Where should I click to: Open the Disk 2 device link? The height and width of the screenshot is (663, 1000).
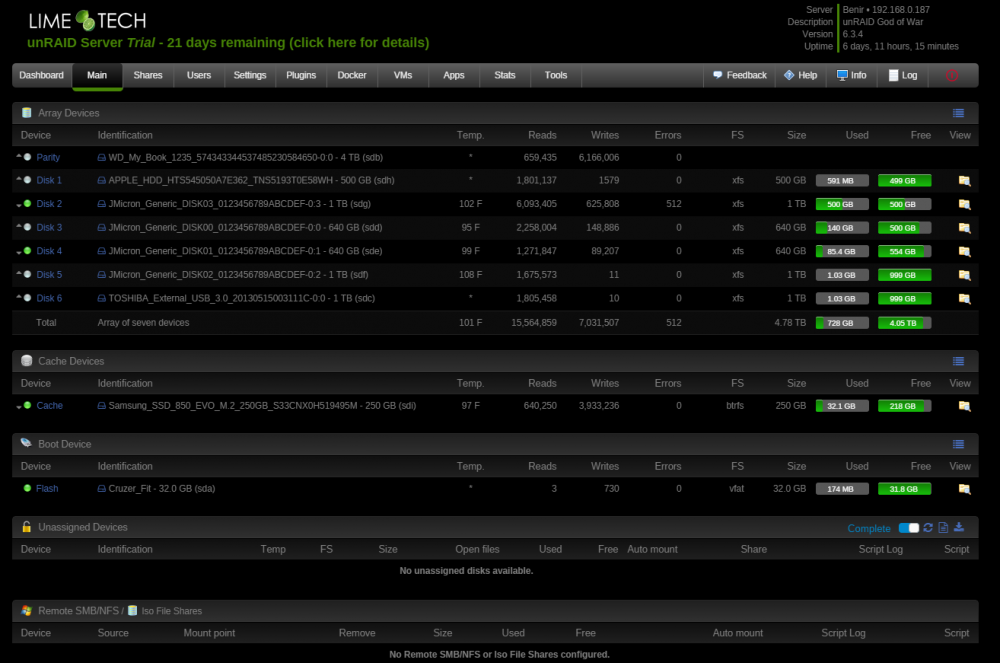pyautogui.click(x=49, y=204)
